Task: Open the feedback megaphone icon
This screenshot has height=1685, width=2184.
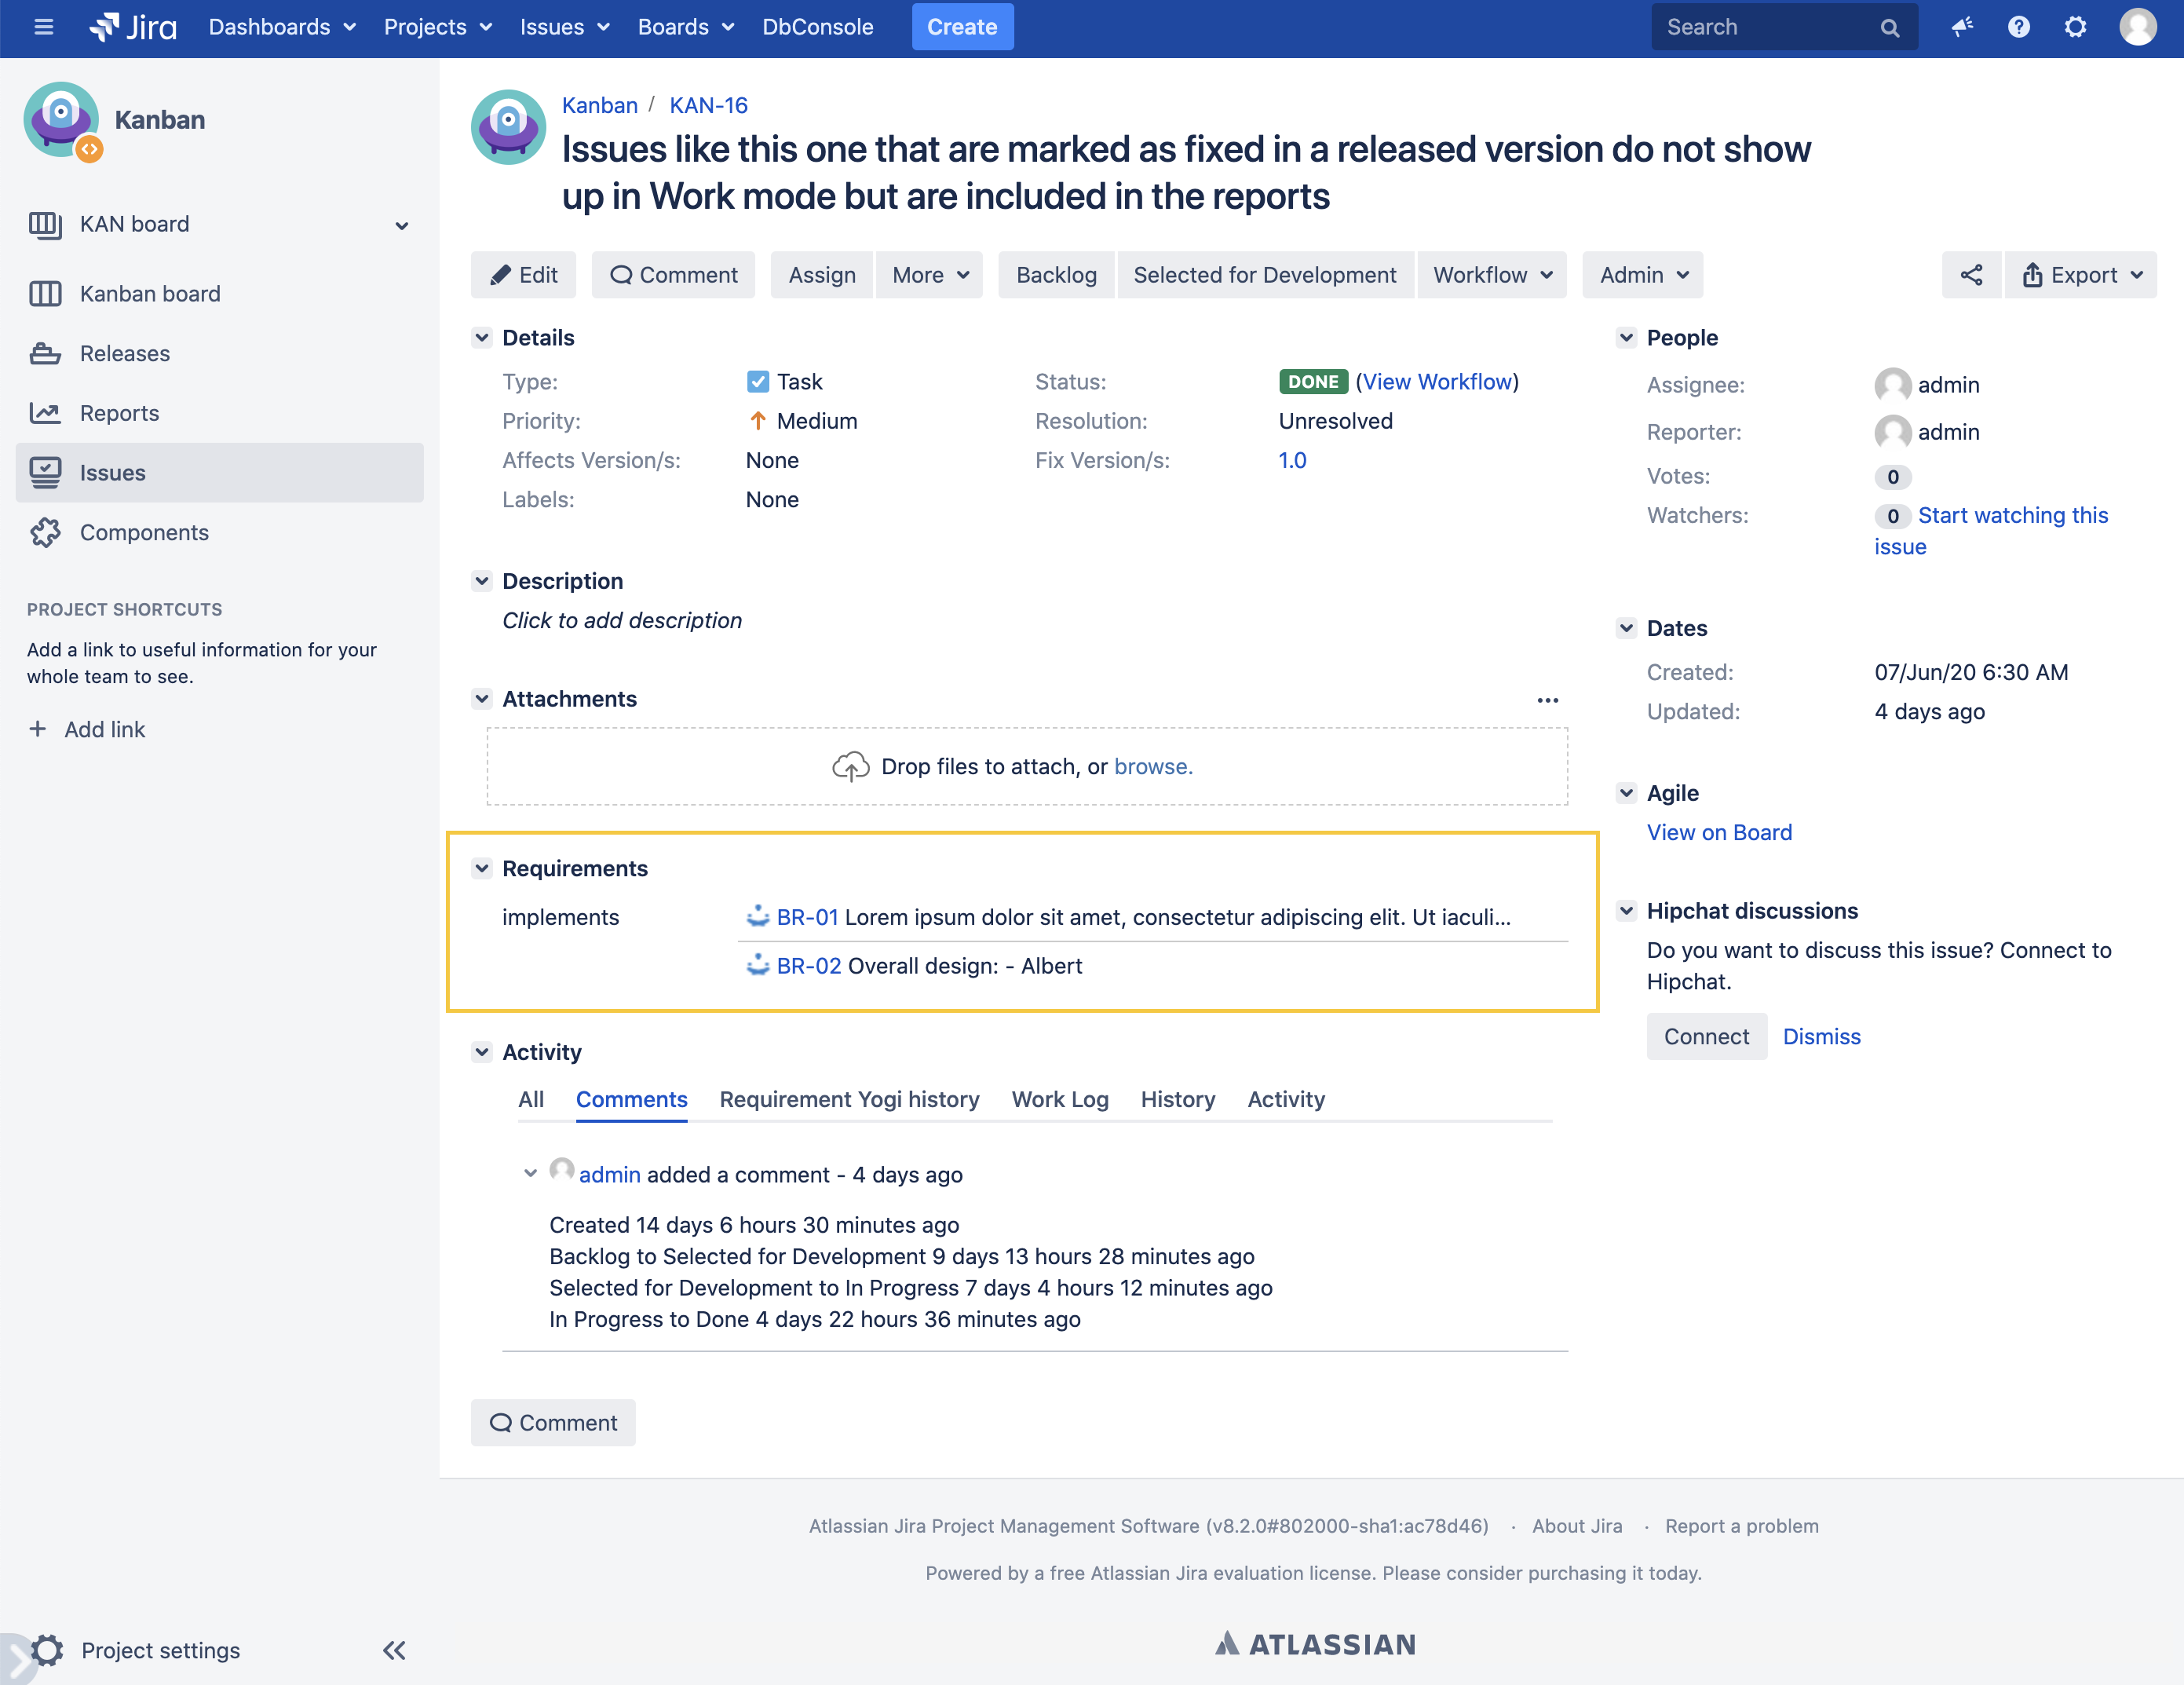Action: point(1961,27)
